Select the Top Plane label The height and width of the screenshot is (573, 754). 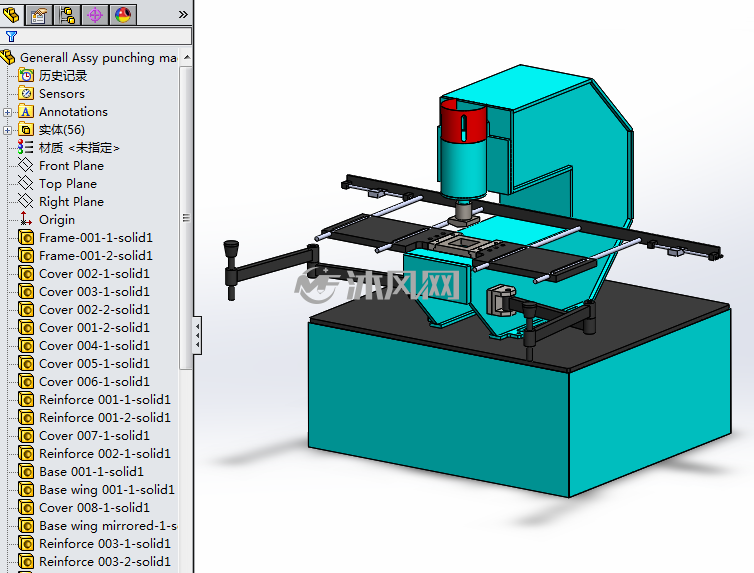[x=68, y=184]
